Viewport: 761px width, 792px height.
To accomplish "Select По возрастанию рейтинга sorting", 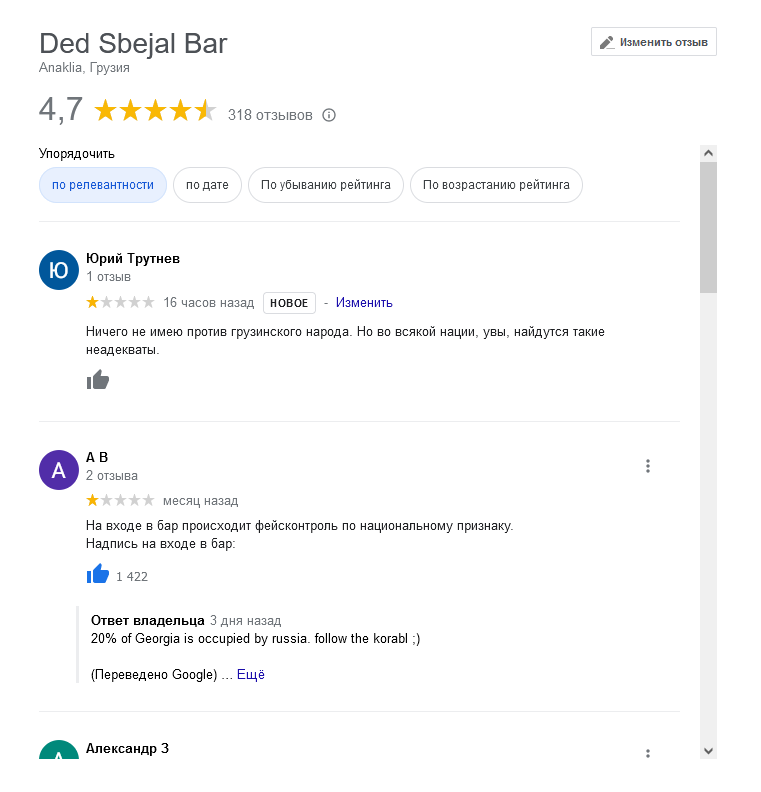I will click(496, 185).
